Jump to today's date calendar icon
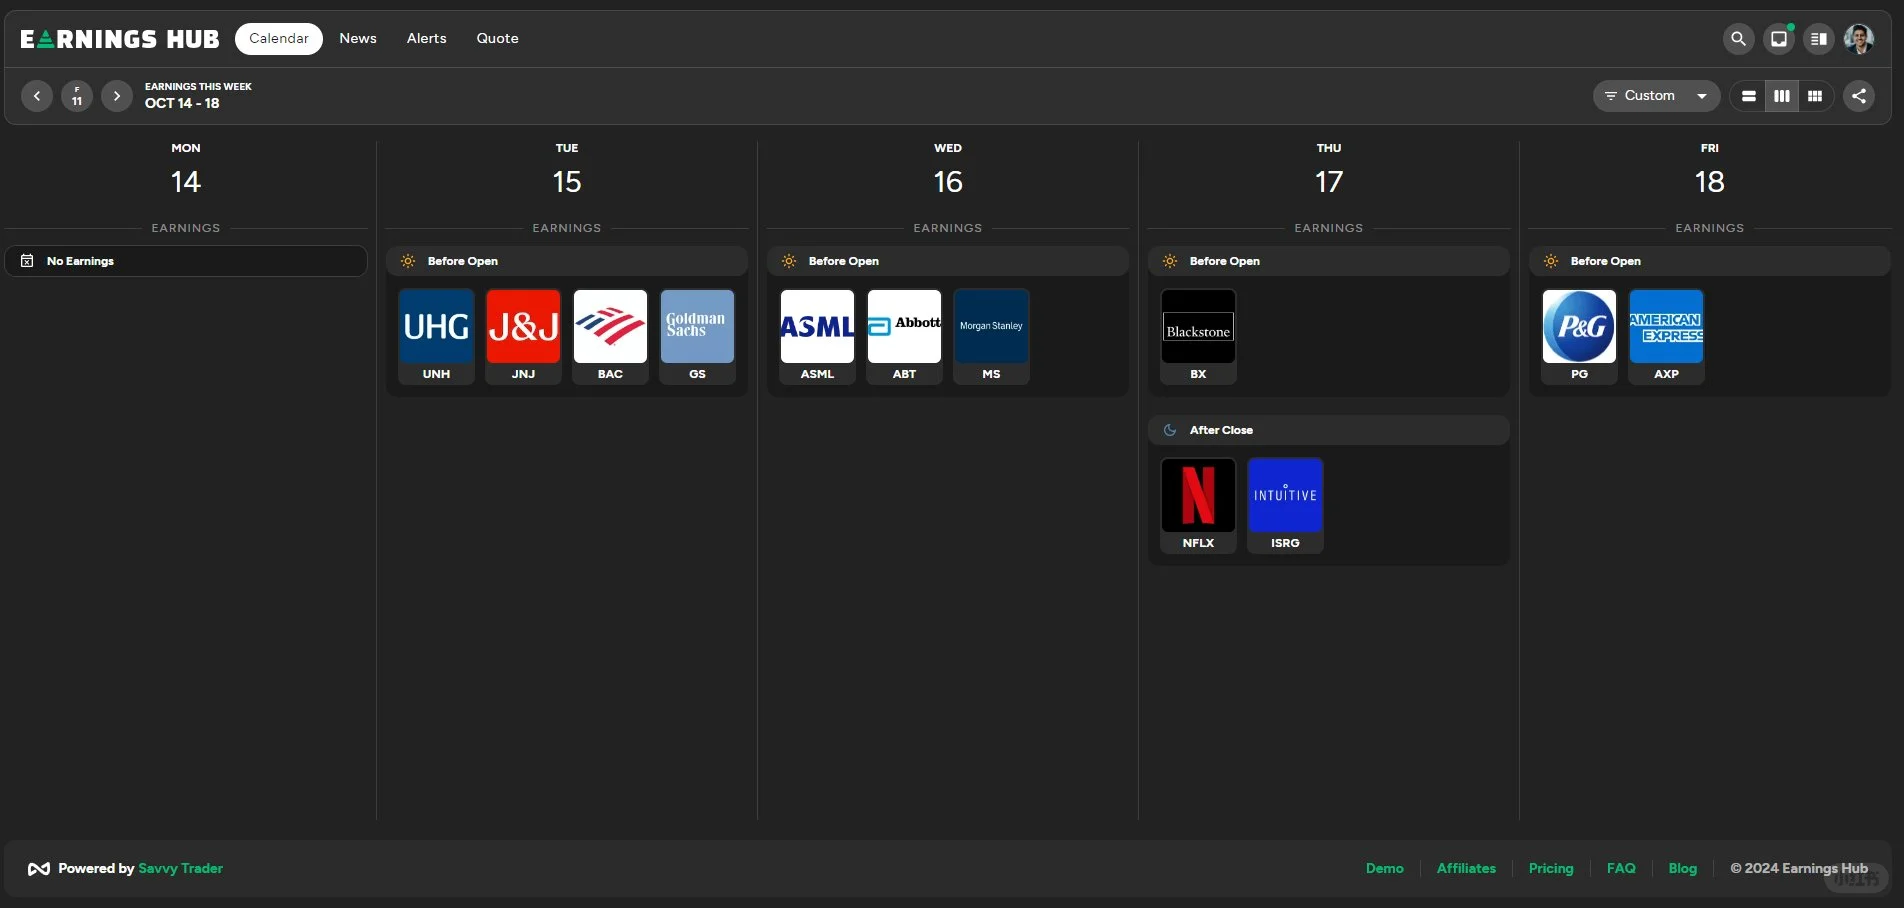The image size is (1904, 908). point(77,96)
